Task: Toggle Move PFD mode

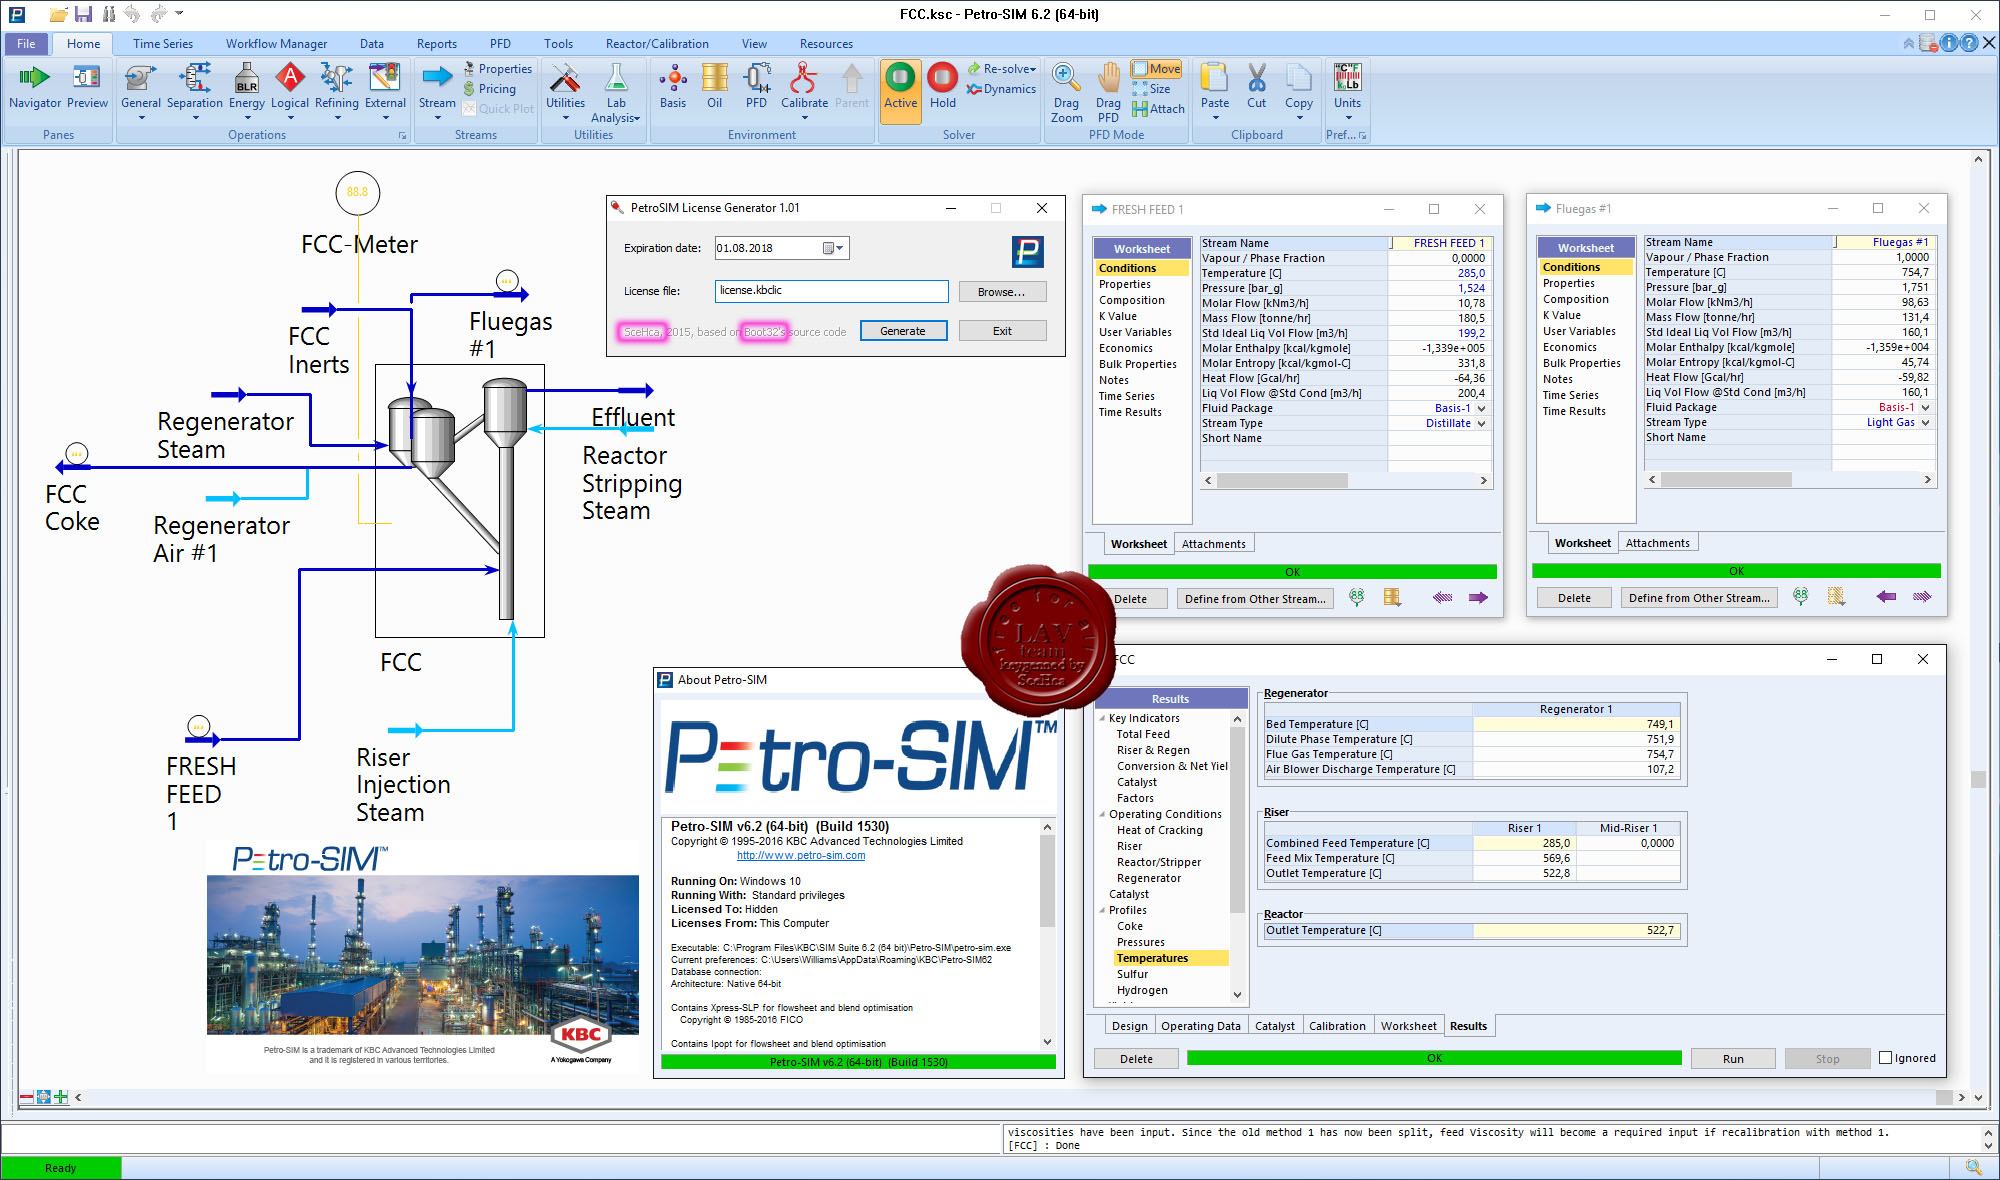Action: click(x=1156, y=69)
